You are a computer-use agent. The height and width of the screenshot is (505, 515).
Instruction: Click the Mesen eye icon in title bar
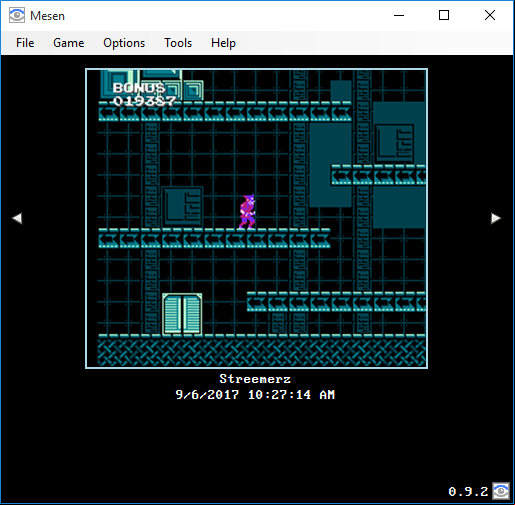[x=17, y=15]
